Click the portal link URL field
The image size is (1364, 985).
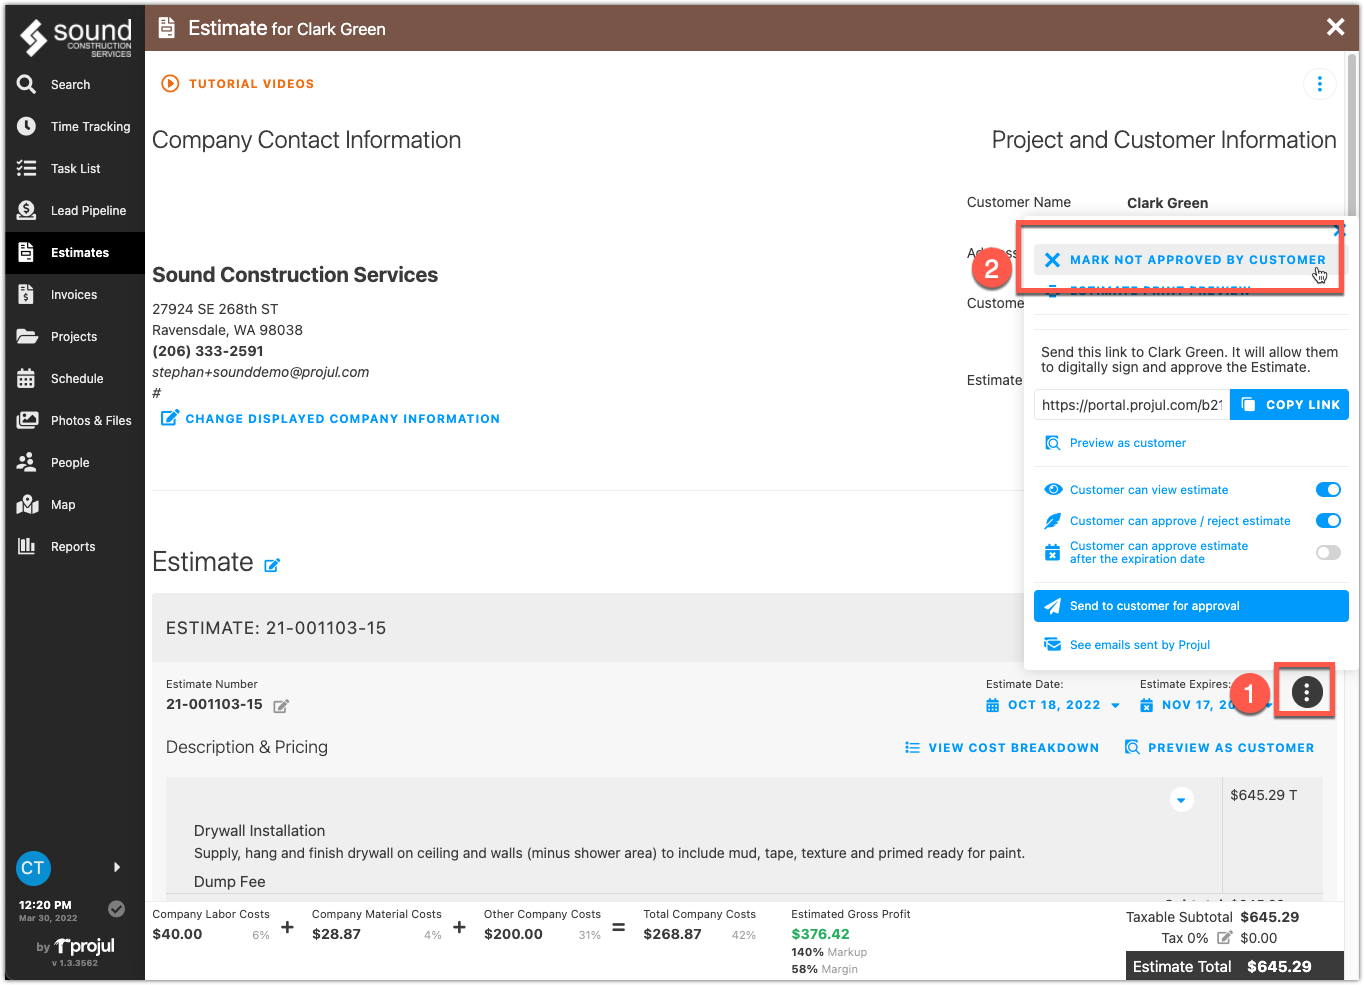point(1132,405)
